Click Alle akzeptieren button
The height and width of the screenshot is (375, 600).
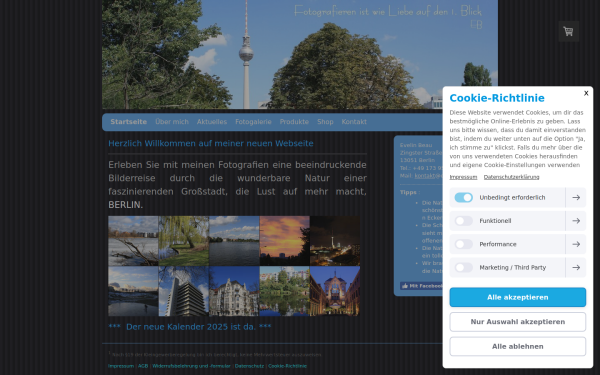pyautogui.click(x=517, y=297)
